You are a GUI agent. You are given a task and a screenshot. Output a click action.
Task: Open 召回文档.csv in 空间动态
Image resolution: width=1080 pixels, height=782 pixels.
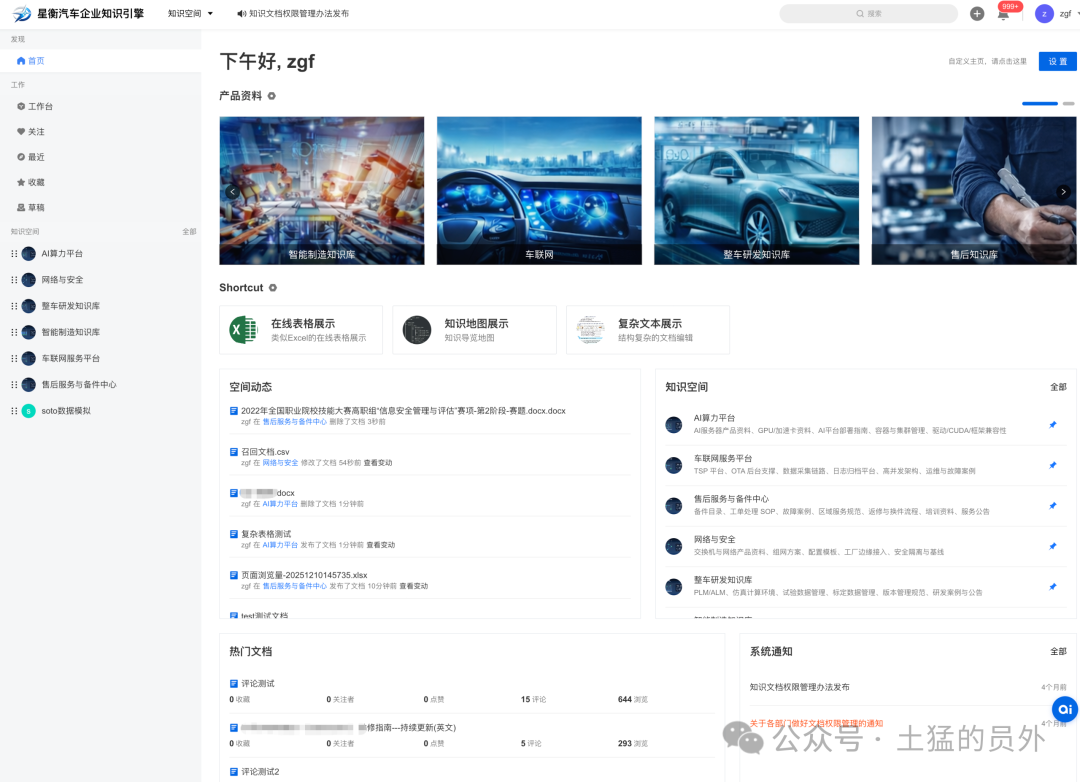point(265,452)
